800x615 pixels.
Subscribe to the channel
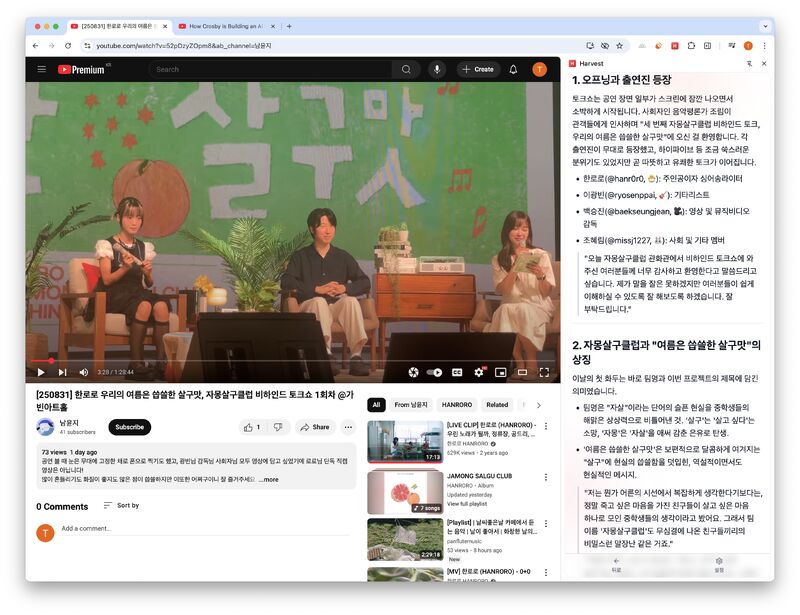(129, 427)
